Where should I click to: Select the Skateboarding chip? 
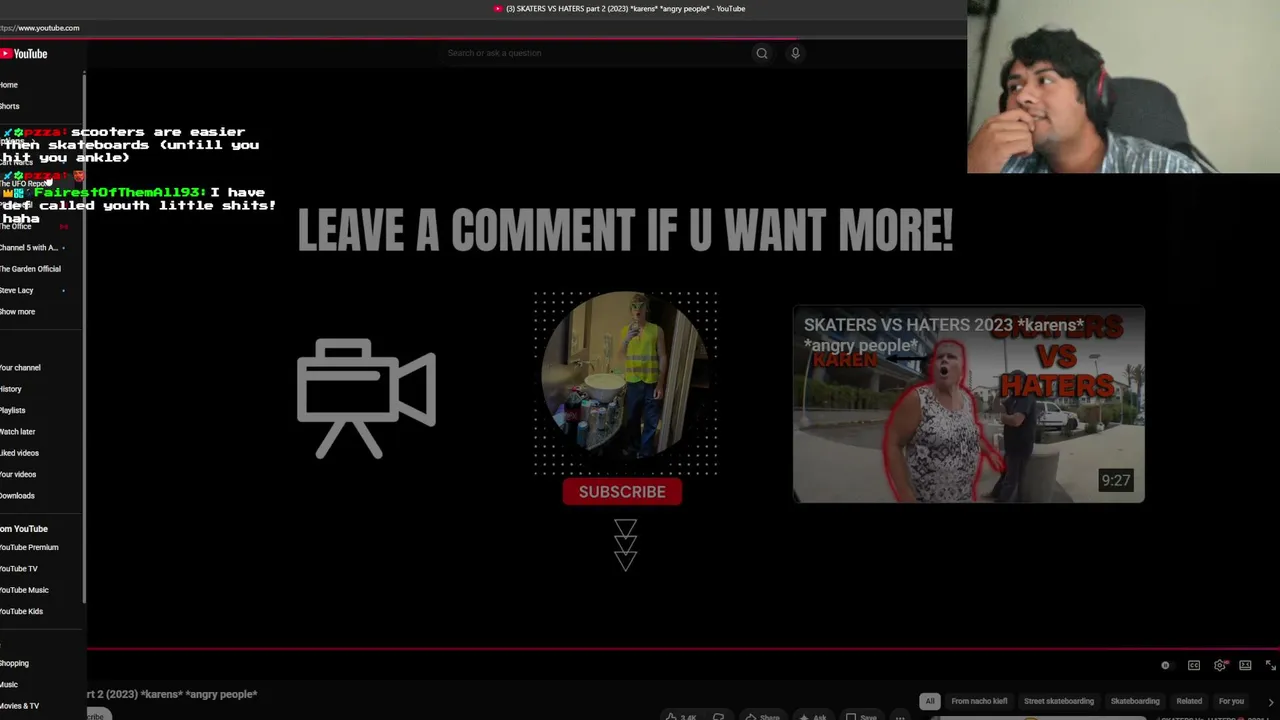[x=1135, y=701]
